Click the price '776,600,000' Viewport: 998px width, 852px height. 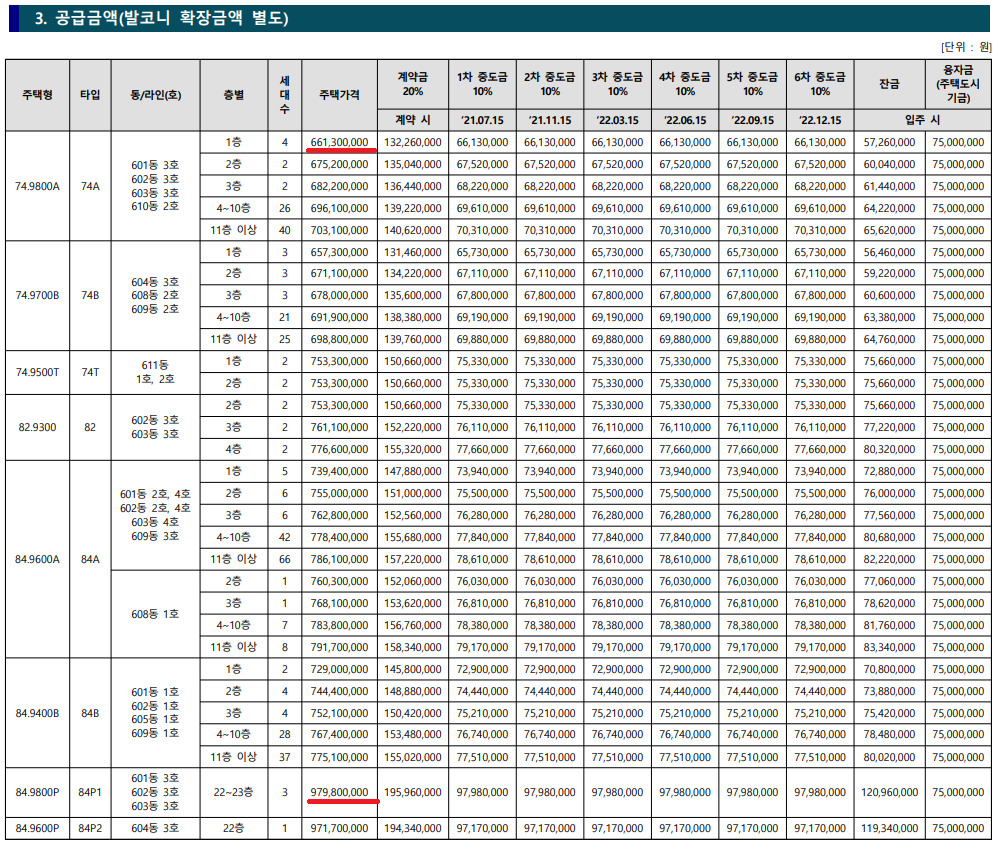coord(339,449)
